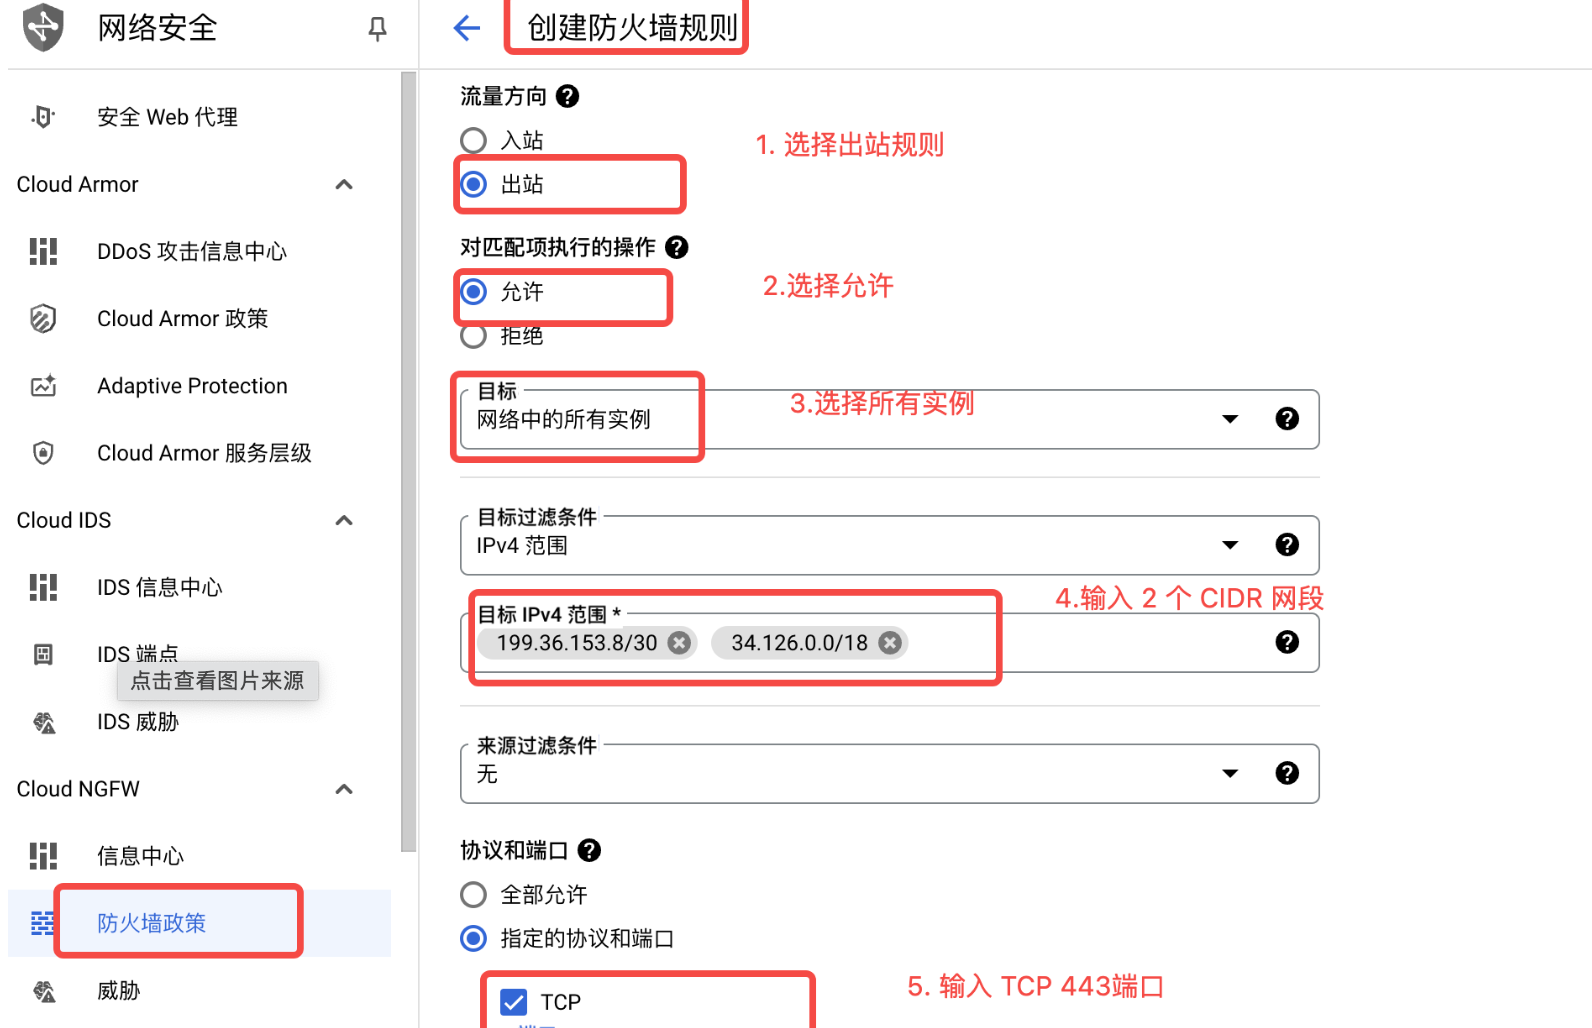The image size is (1592, 1028).
Task: Click the 网络安全 heading text
Action: click(x=157, y=28)
